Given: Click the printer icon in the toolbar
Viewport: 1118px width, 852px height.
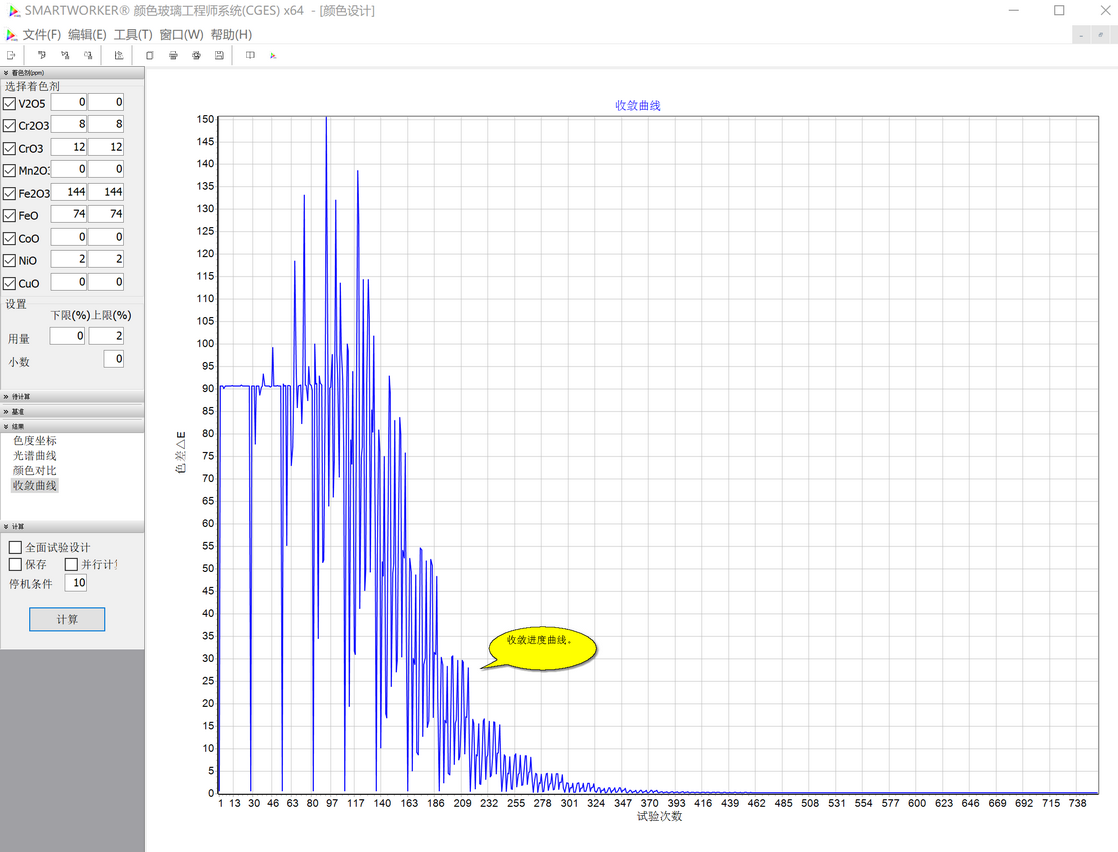Looking at the screenshot, I should click(x=173, y=55).
